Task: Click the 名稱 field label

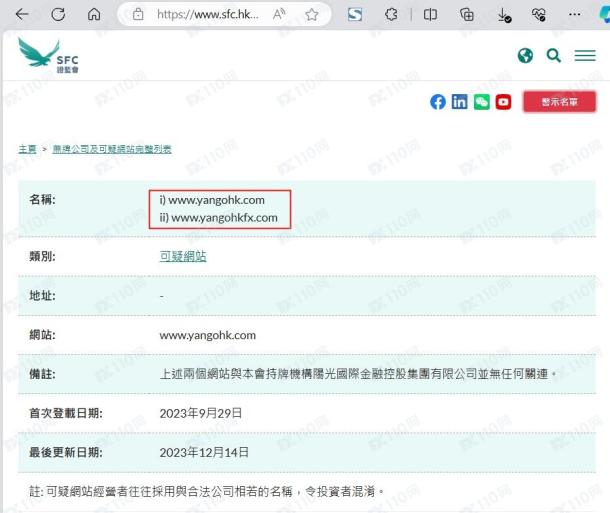Action: point(42,200)
